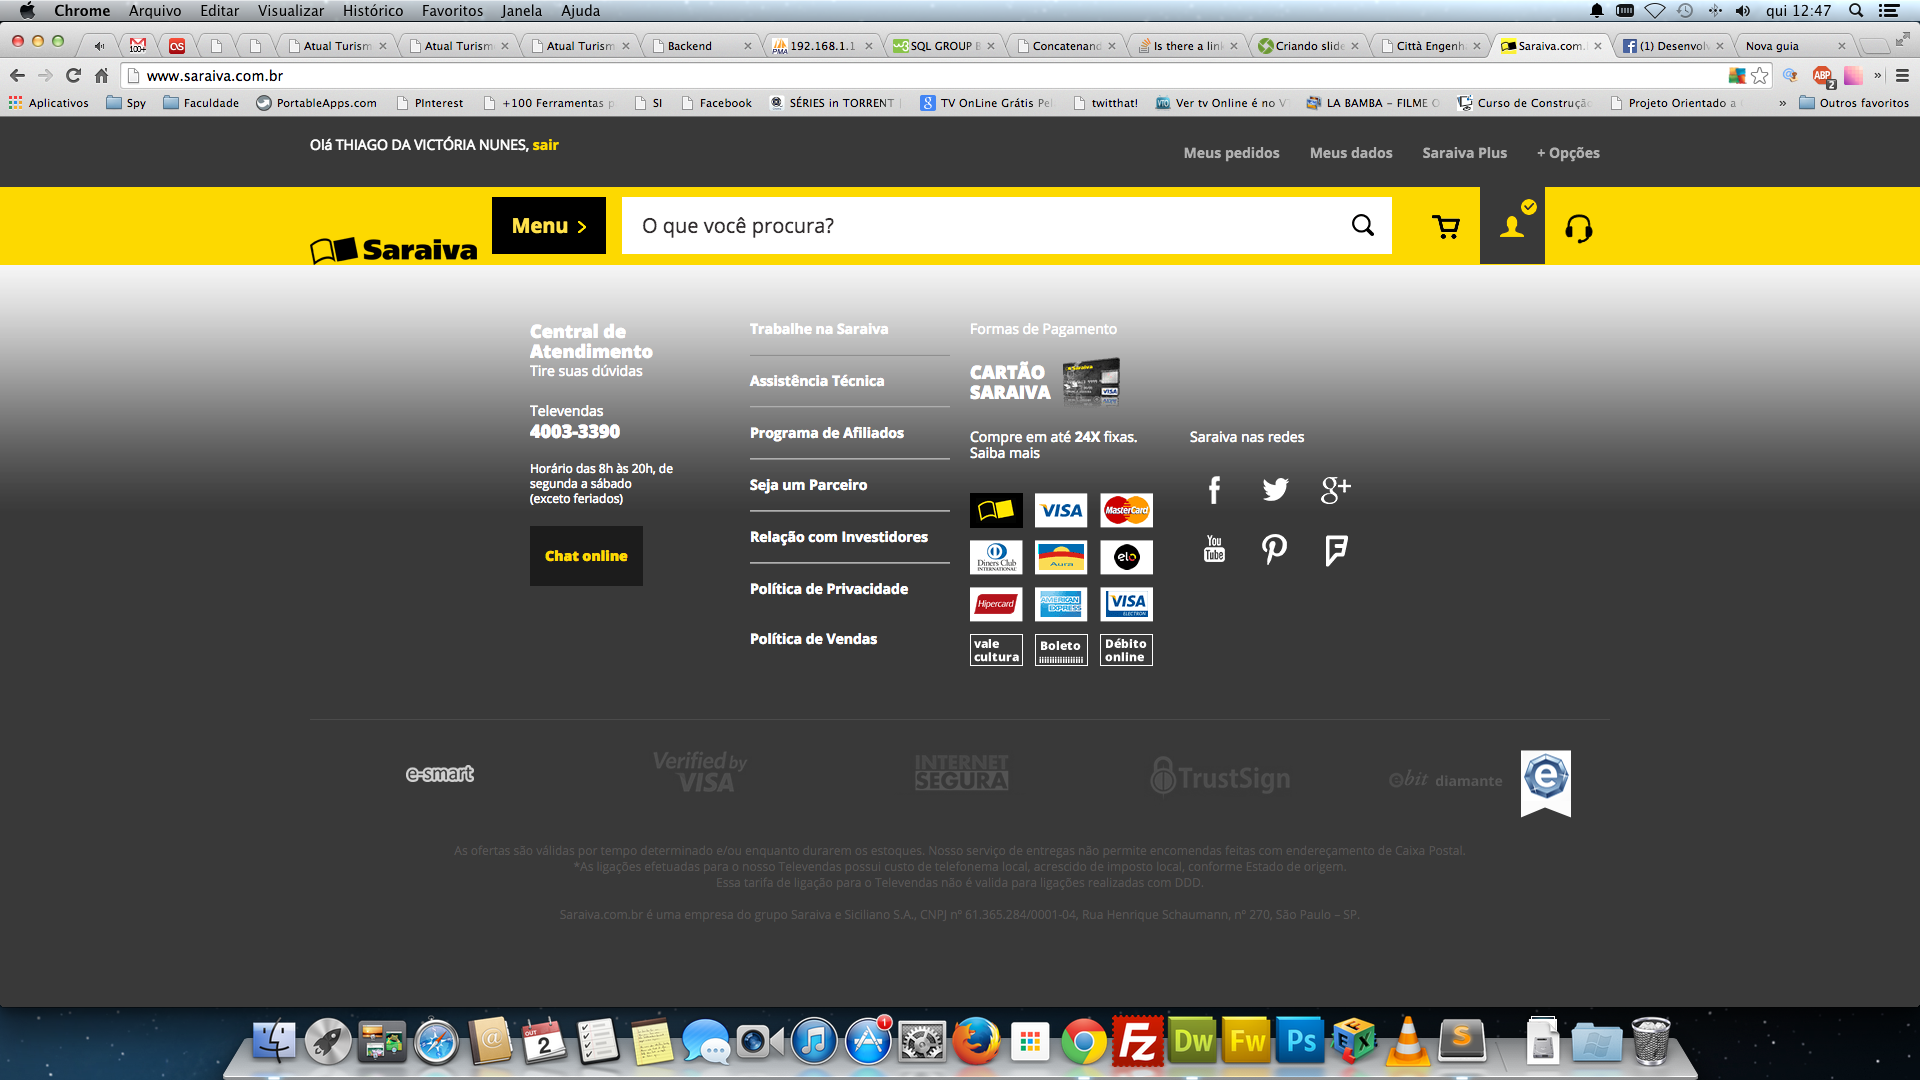Click the search magnifier icon in Saraiva search box
1920x1080 pixels.
(1363, 226)
